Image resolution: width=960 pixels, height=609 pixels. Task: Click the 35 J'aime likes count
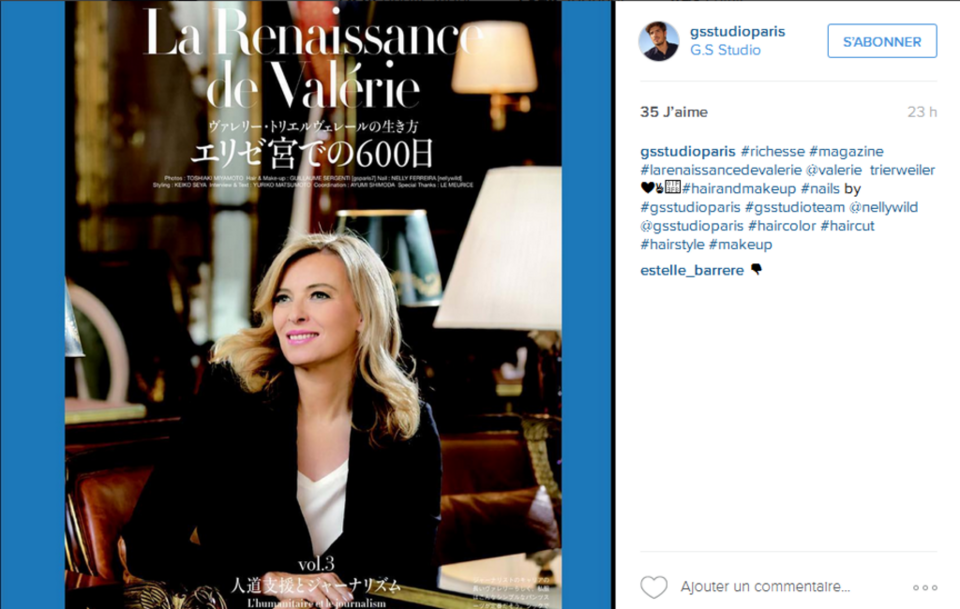(674, 112)
